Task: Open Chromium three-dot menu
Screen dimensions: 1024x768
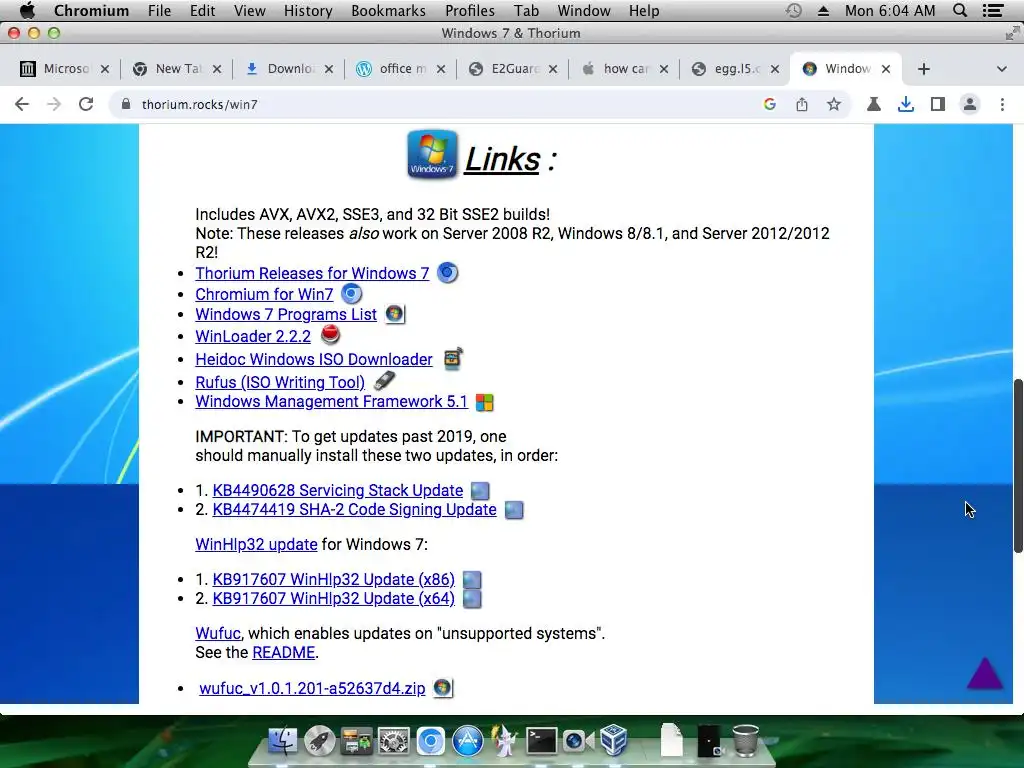Action: [1002, 104]
